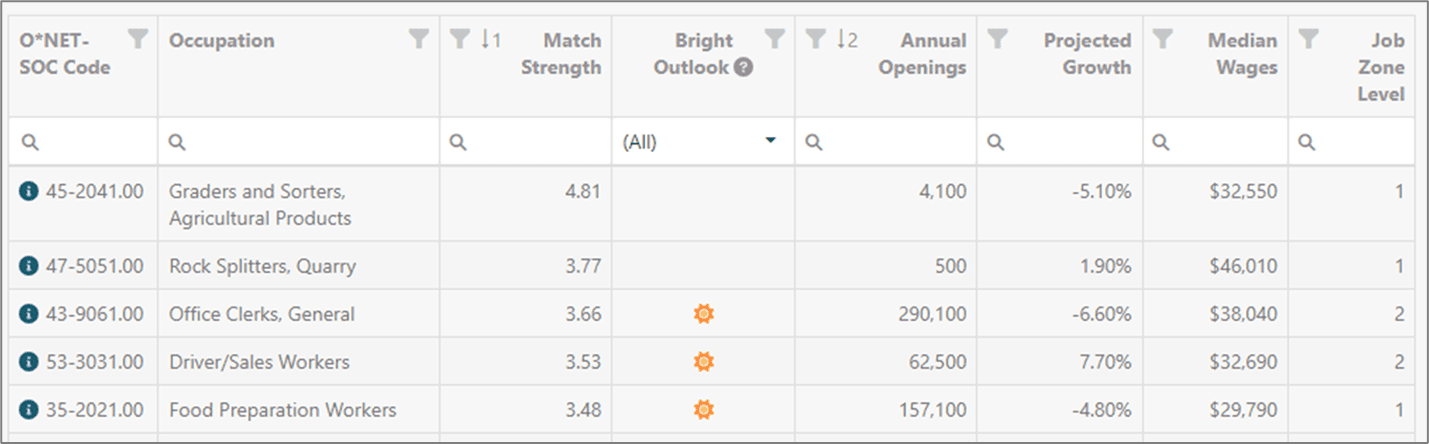Image resolution: width=1429 pixels, height=444 pixels.
Task: Open filter icon for Occupation column
Action: pos(419,39)
